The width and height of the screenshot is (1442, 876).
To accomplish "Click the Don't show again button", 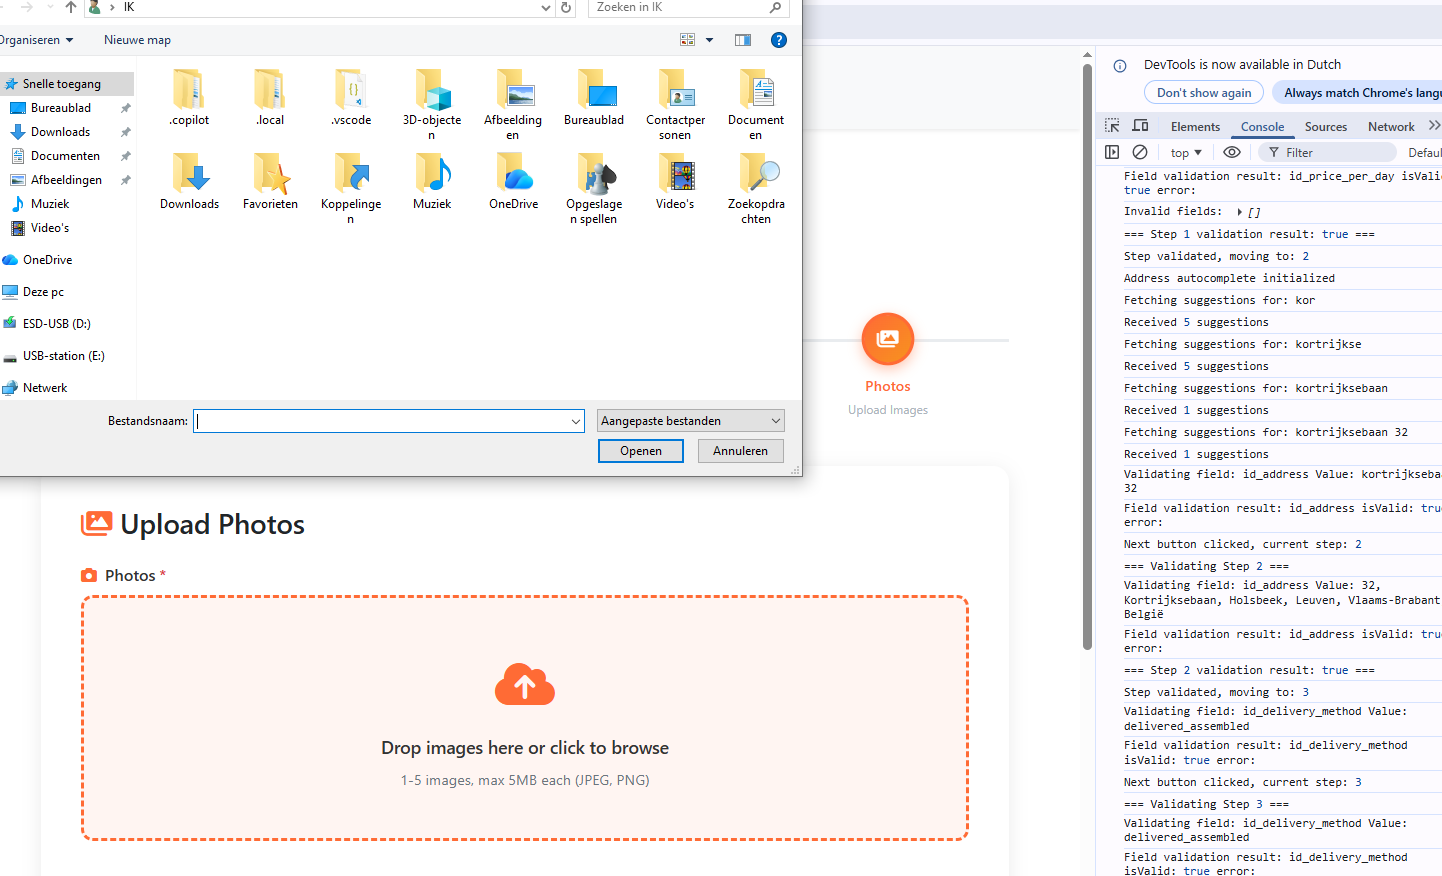I will click(1203, 93).
